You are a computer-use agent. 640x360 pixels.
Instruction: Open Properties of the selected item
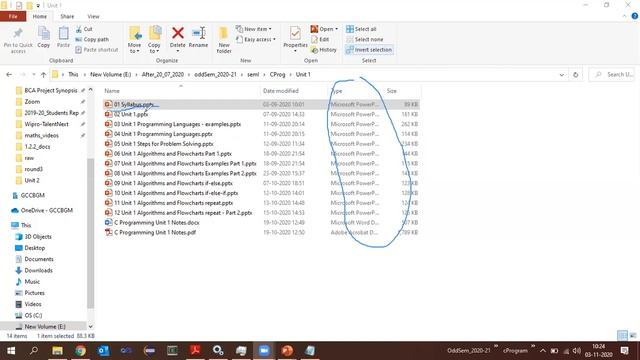click(x=295, y=40)
